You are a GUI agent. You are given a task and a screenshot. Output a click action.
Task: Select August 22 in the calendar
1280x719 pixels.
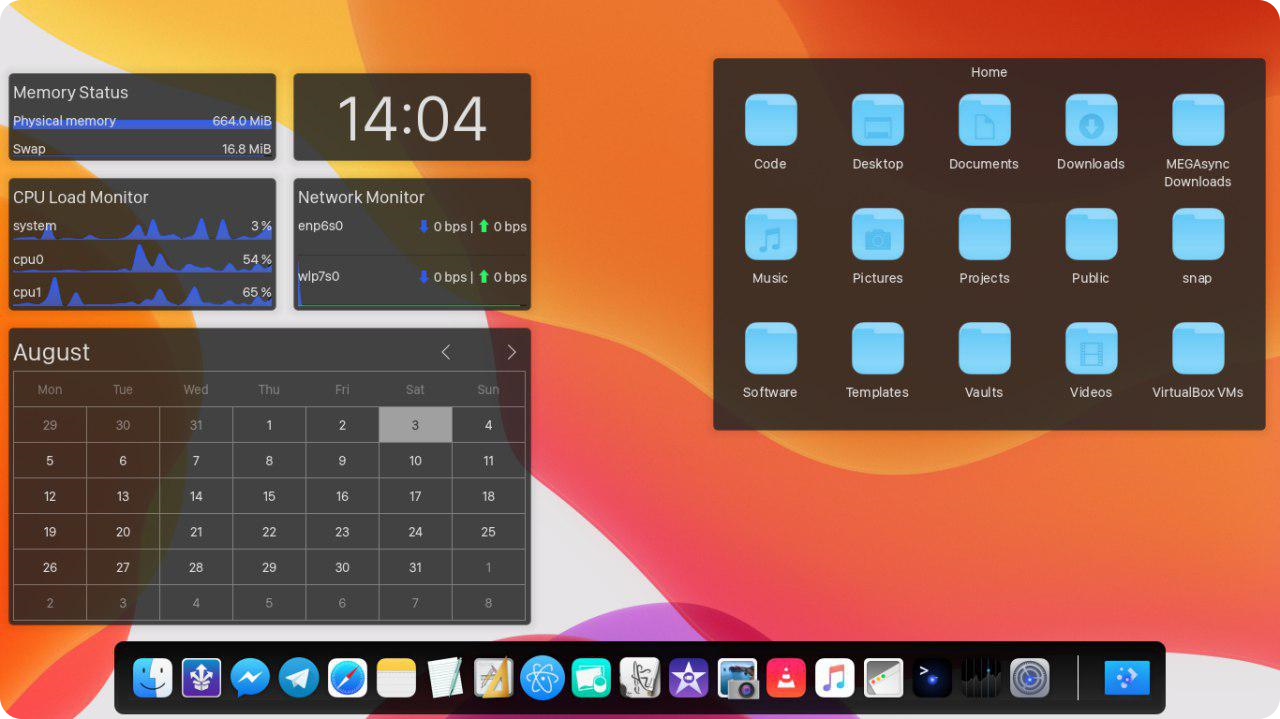point(269,532)
